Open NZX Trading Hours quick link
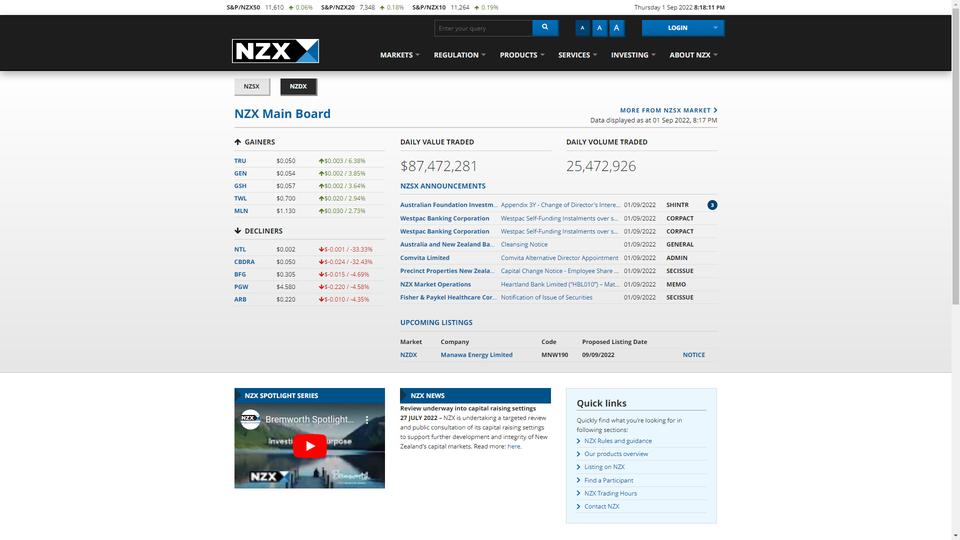Viewport: 960px width, 540px height. 610,493
